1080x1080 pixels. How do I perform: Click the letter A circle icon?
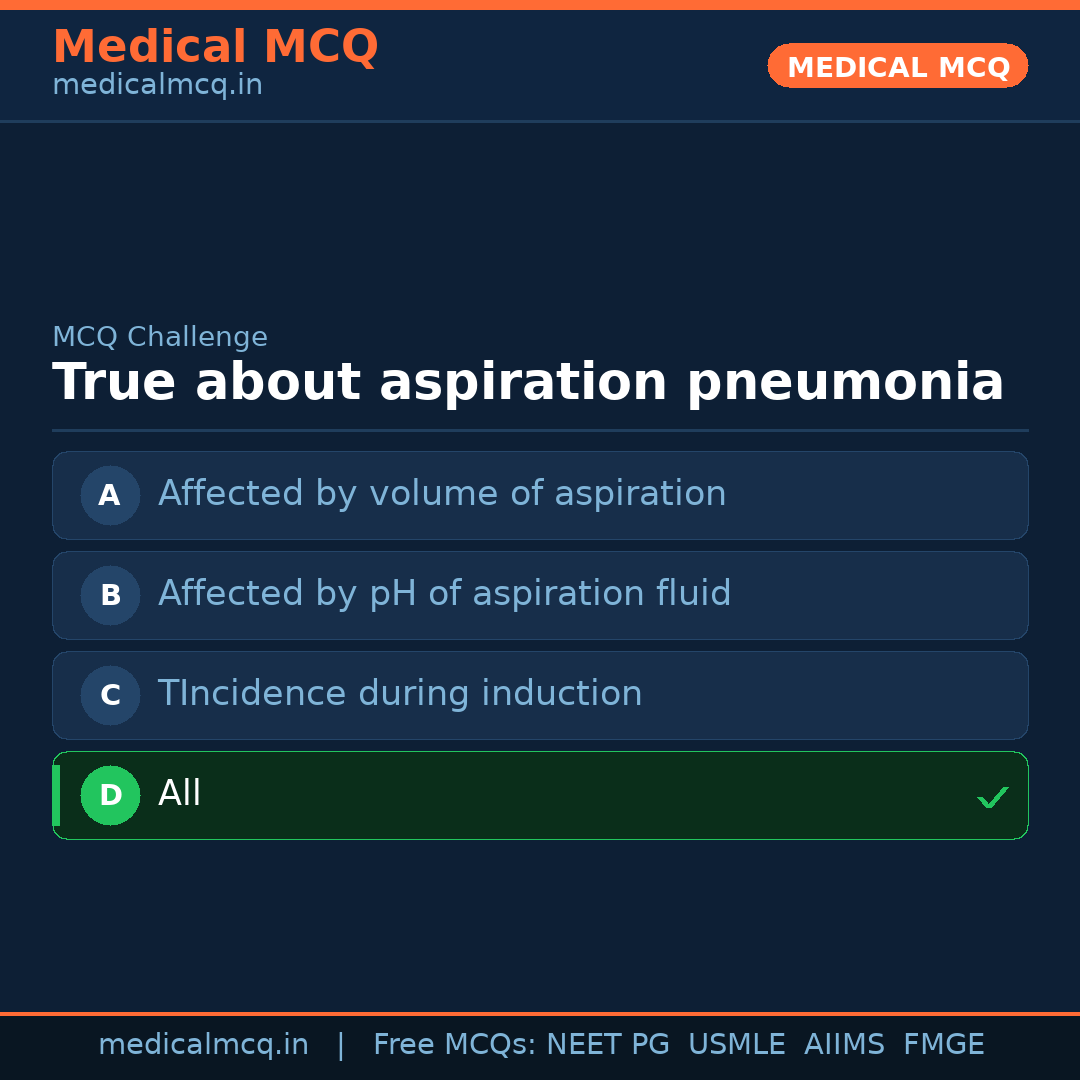110,495
